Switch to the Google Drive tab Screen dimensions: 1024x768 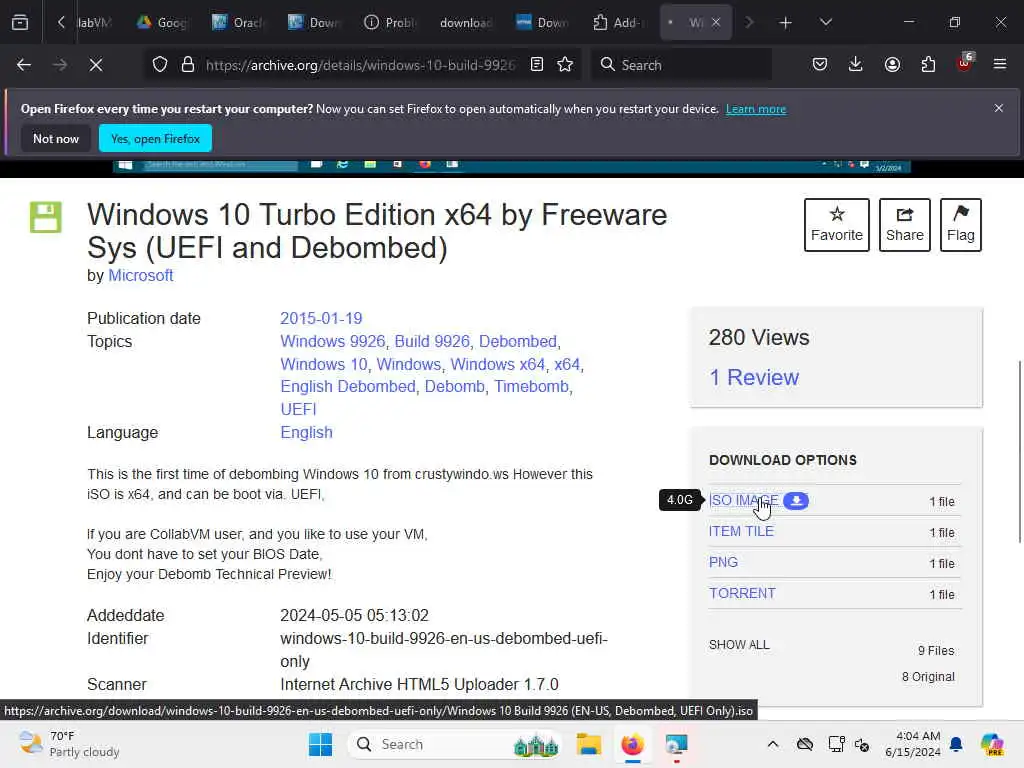(163, 23)
